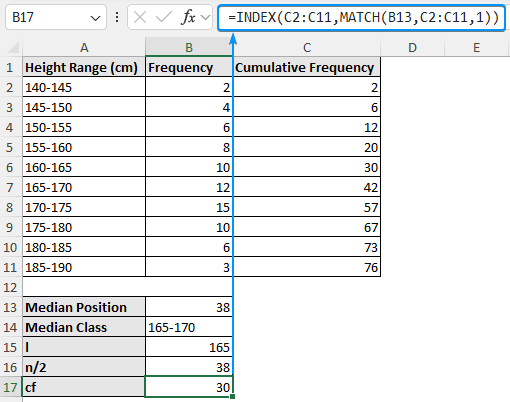Click the 'l' label cell in row 15
Screen dimensions: 510x402
[84, 347]
